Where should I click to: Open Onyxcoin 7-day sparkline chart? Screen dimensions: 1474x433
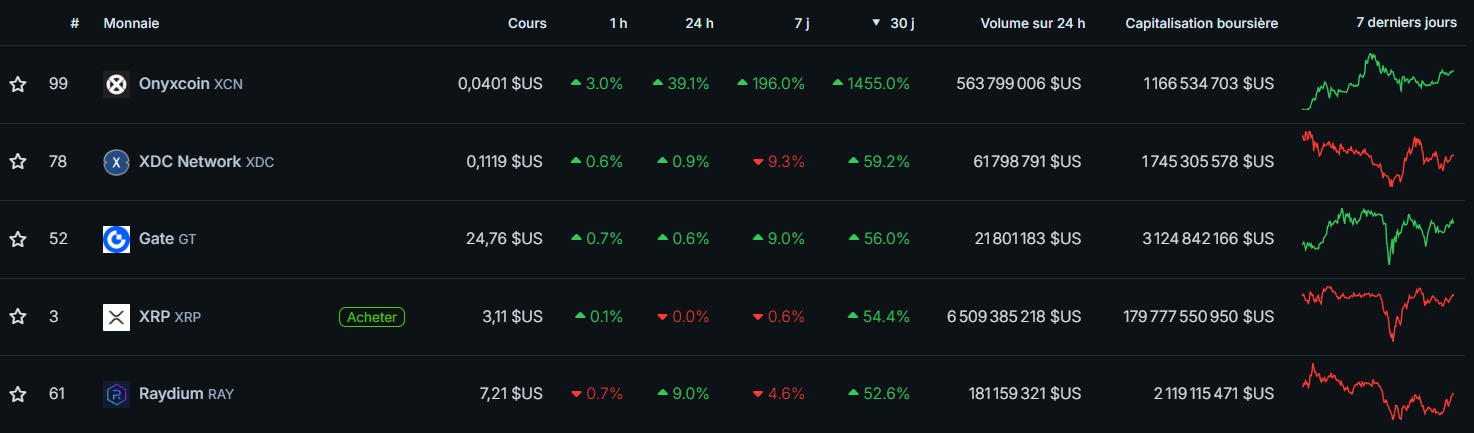[1378, 82]
